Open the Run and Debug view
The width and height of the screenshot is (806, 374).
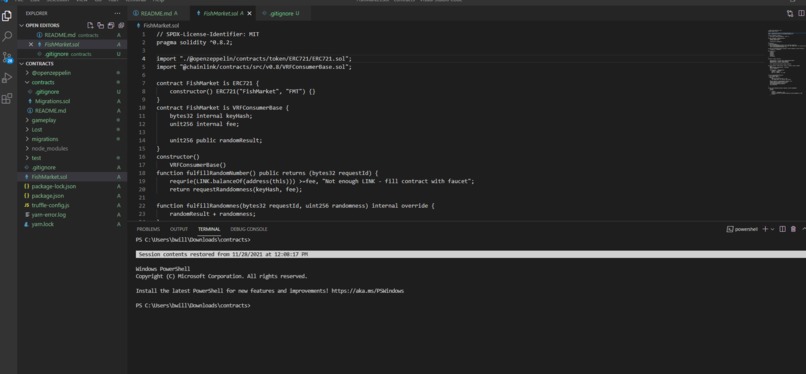tap(7, 78)
